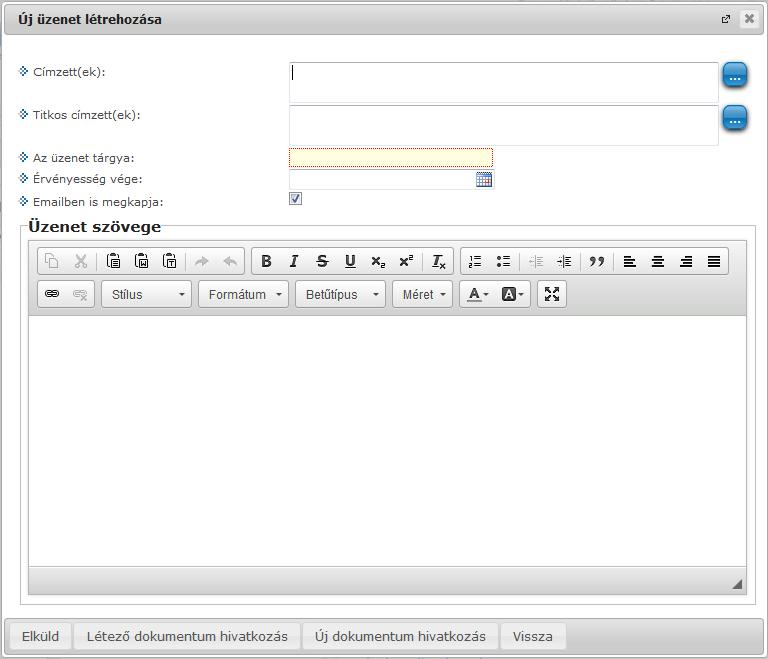Click Paste as plain text icon
The image size is (768, 659).
click(169, 261)
